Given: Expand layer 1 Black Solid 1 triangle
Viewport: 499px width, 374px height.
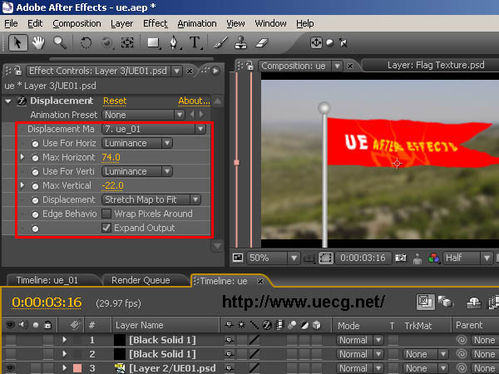Looking at the screenshot, I should point(64,340).
